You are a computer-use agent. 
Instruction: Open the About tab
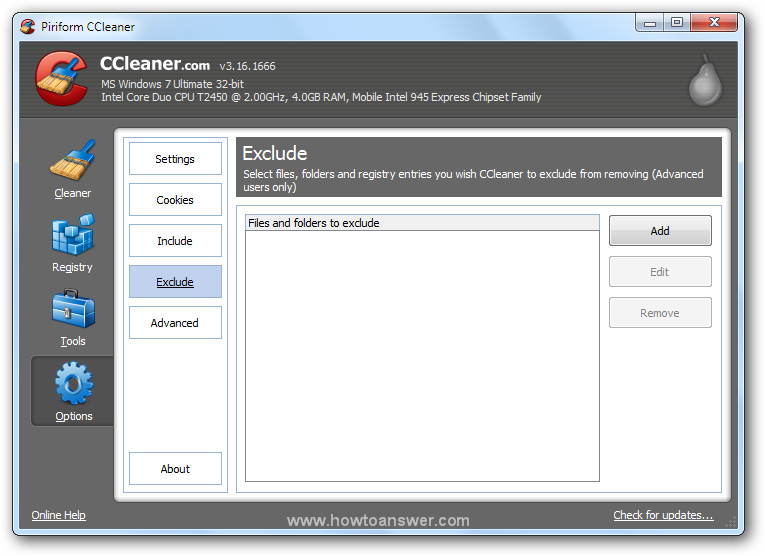point(175,469)
